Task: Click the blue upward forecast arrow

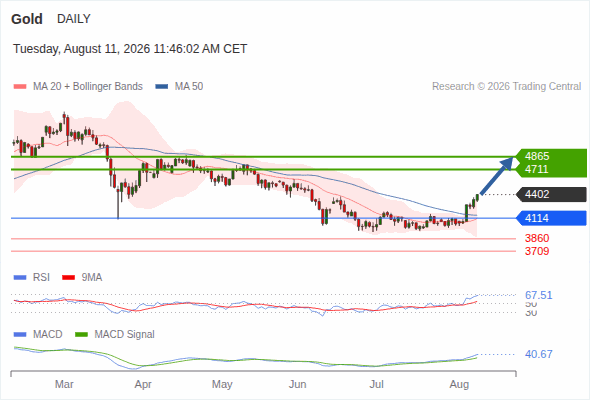Action: point(497,176)
